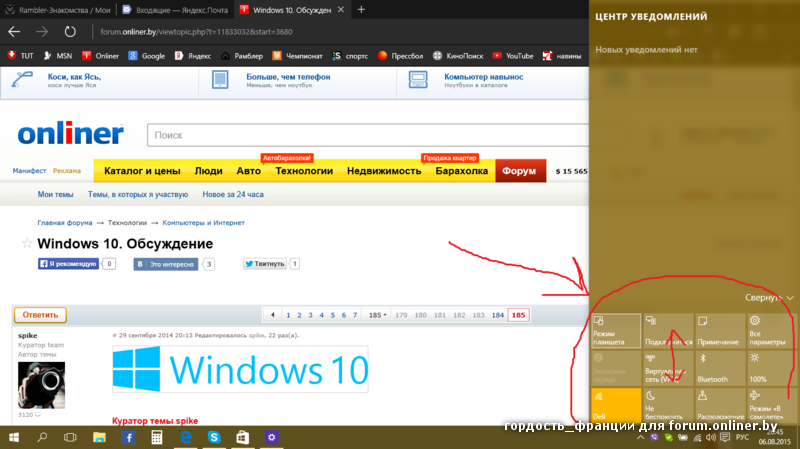Viewport: 800px width, 449px height.
Task: Click the Твитнуть button
Action: click(x=264, y=264)
